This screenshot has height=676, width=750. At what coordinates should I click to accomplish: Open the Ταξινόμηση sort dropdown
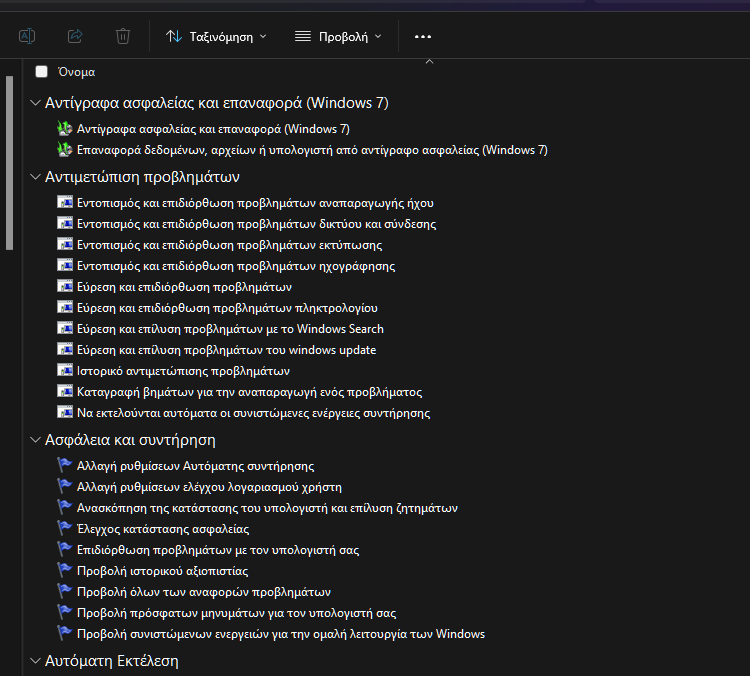tap(216, 37)
